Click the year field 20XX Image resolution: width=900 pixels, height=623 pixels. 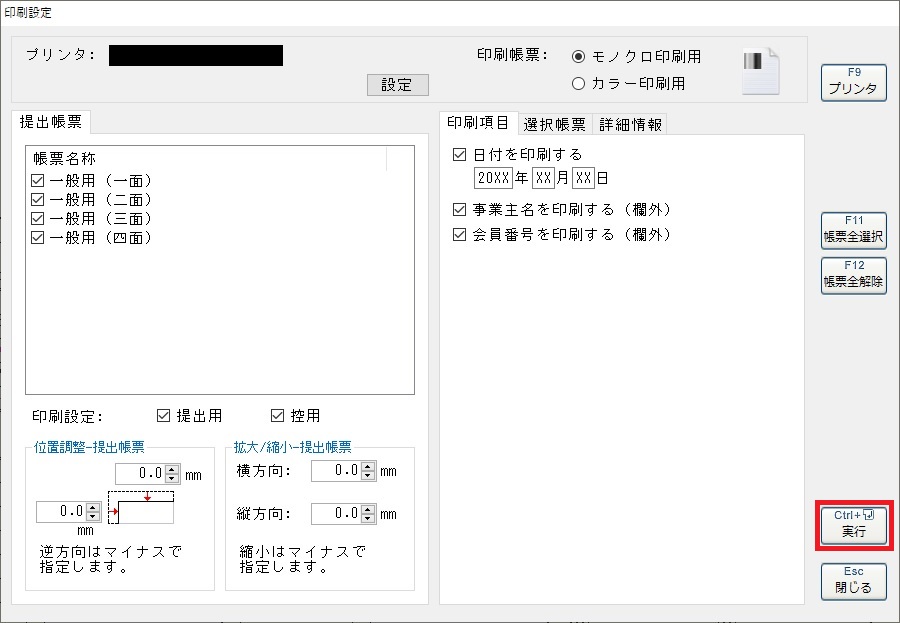(493, 179)
